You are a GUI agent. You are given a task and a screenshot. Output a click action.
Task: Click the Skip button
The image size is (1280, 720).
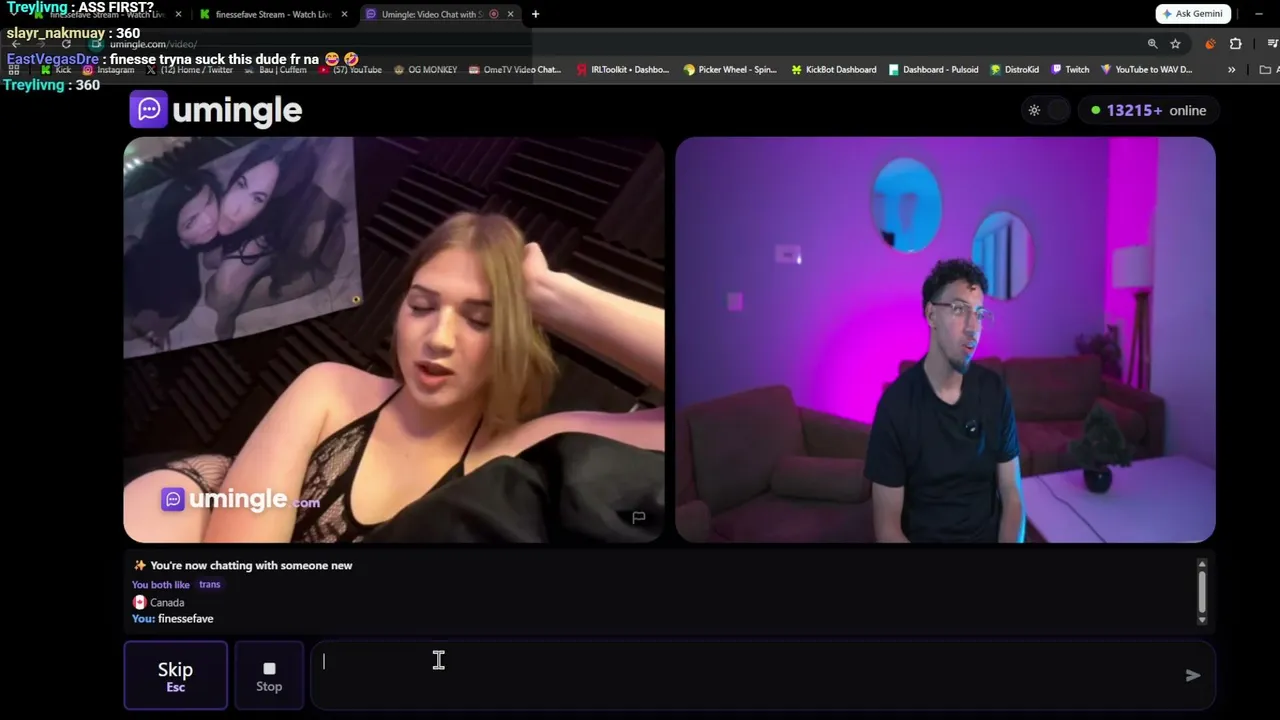click(x=175, y=675)
